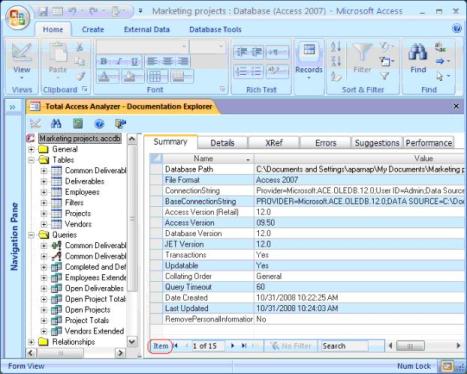Expand the General folder node
Viewport: 467px width, 374px height.
point(31,149)
